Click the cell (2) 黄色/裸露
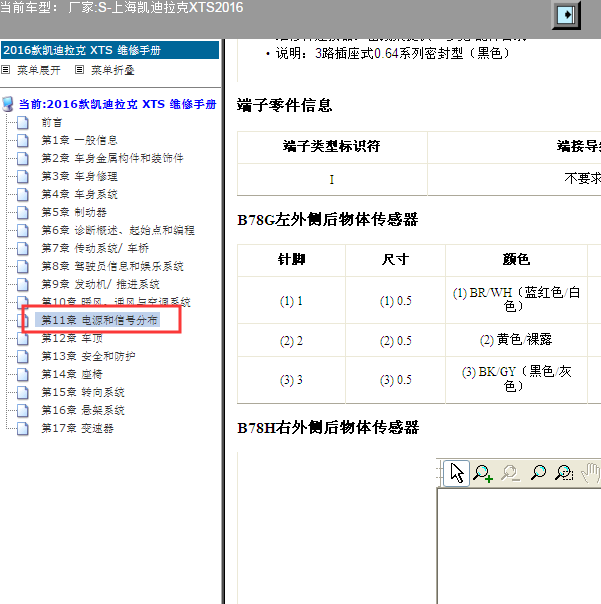The width and height of the screenshot is (601, 604). tap(516, 340)
